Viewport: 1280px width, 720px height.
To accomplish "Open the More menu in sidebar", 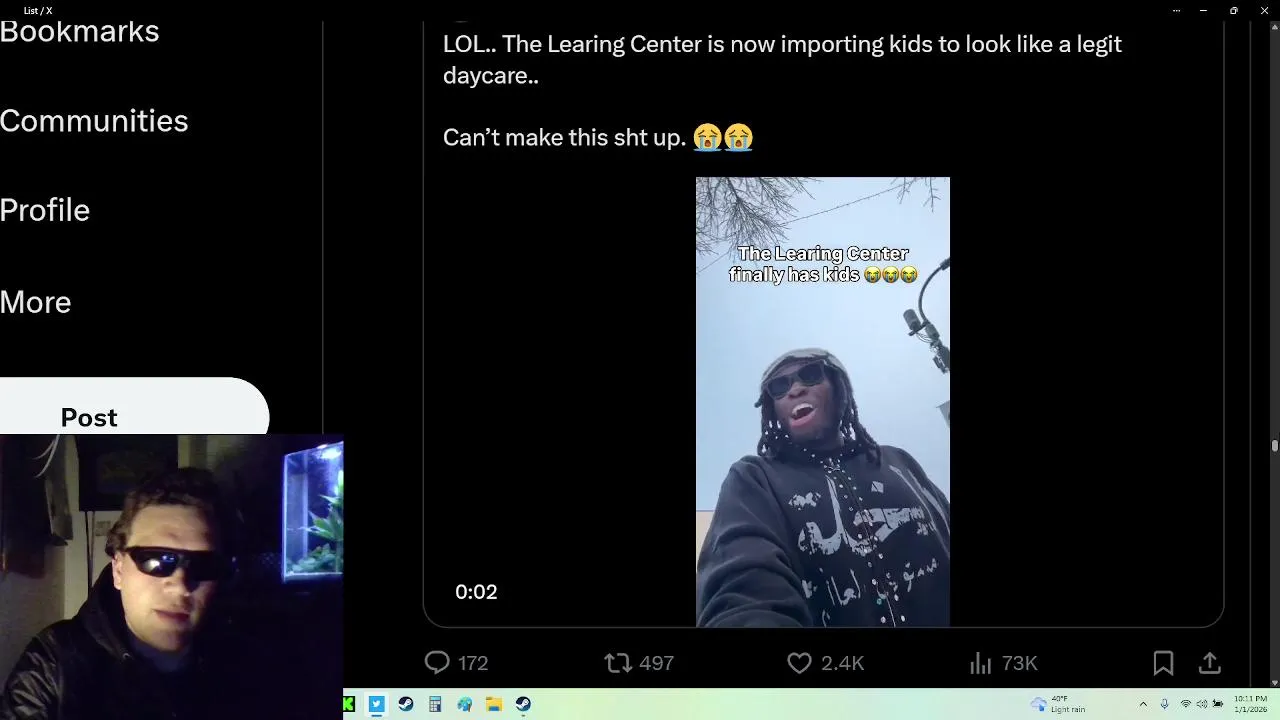I will click(x=36, y=301).
